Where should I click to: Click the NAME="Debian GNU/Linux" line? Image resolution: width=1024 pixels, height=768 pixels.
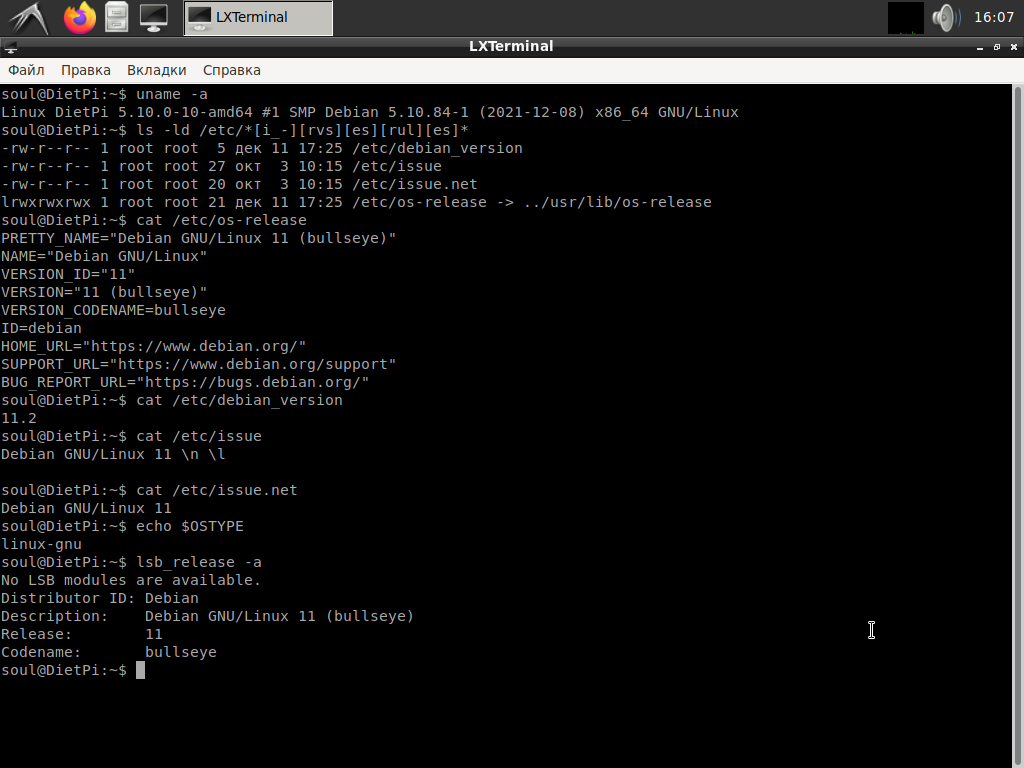coord(104,256)
